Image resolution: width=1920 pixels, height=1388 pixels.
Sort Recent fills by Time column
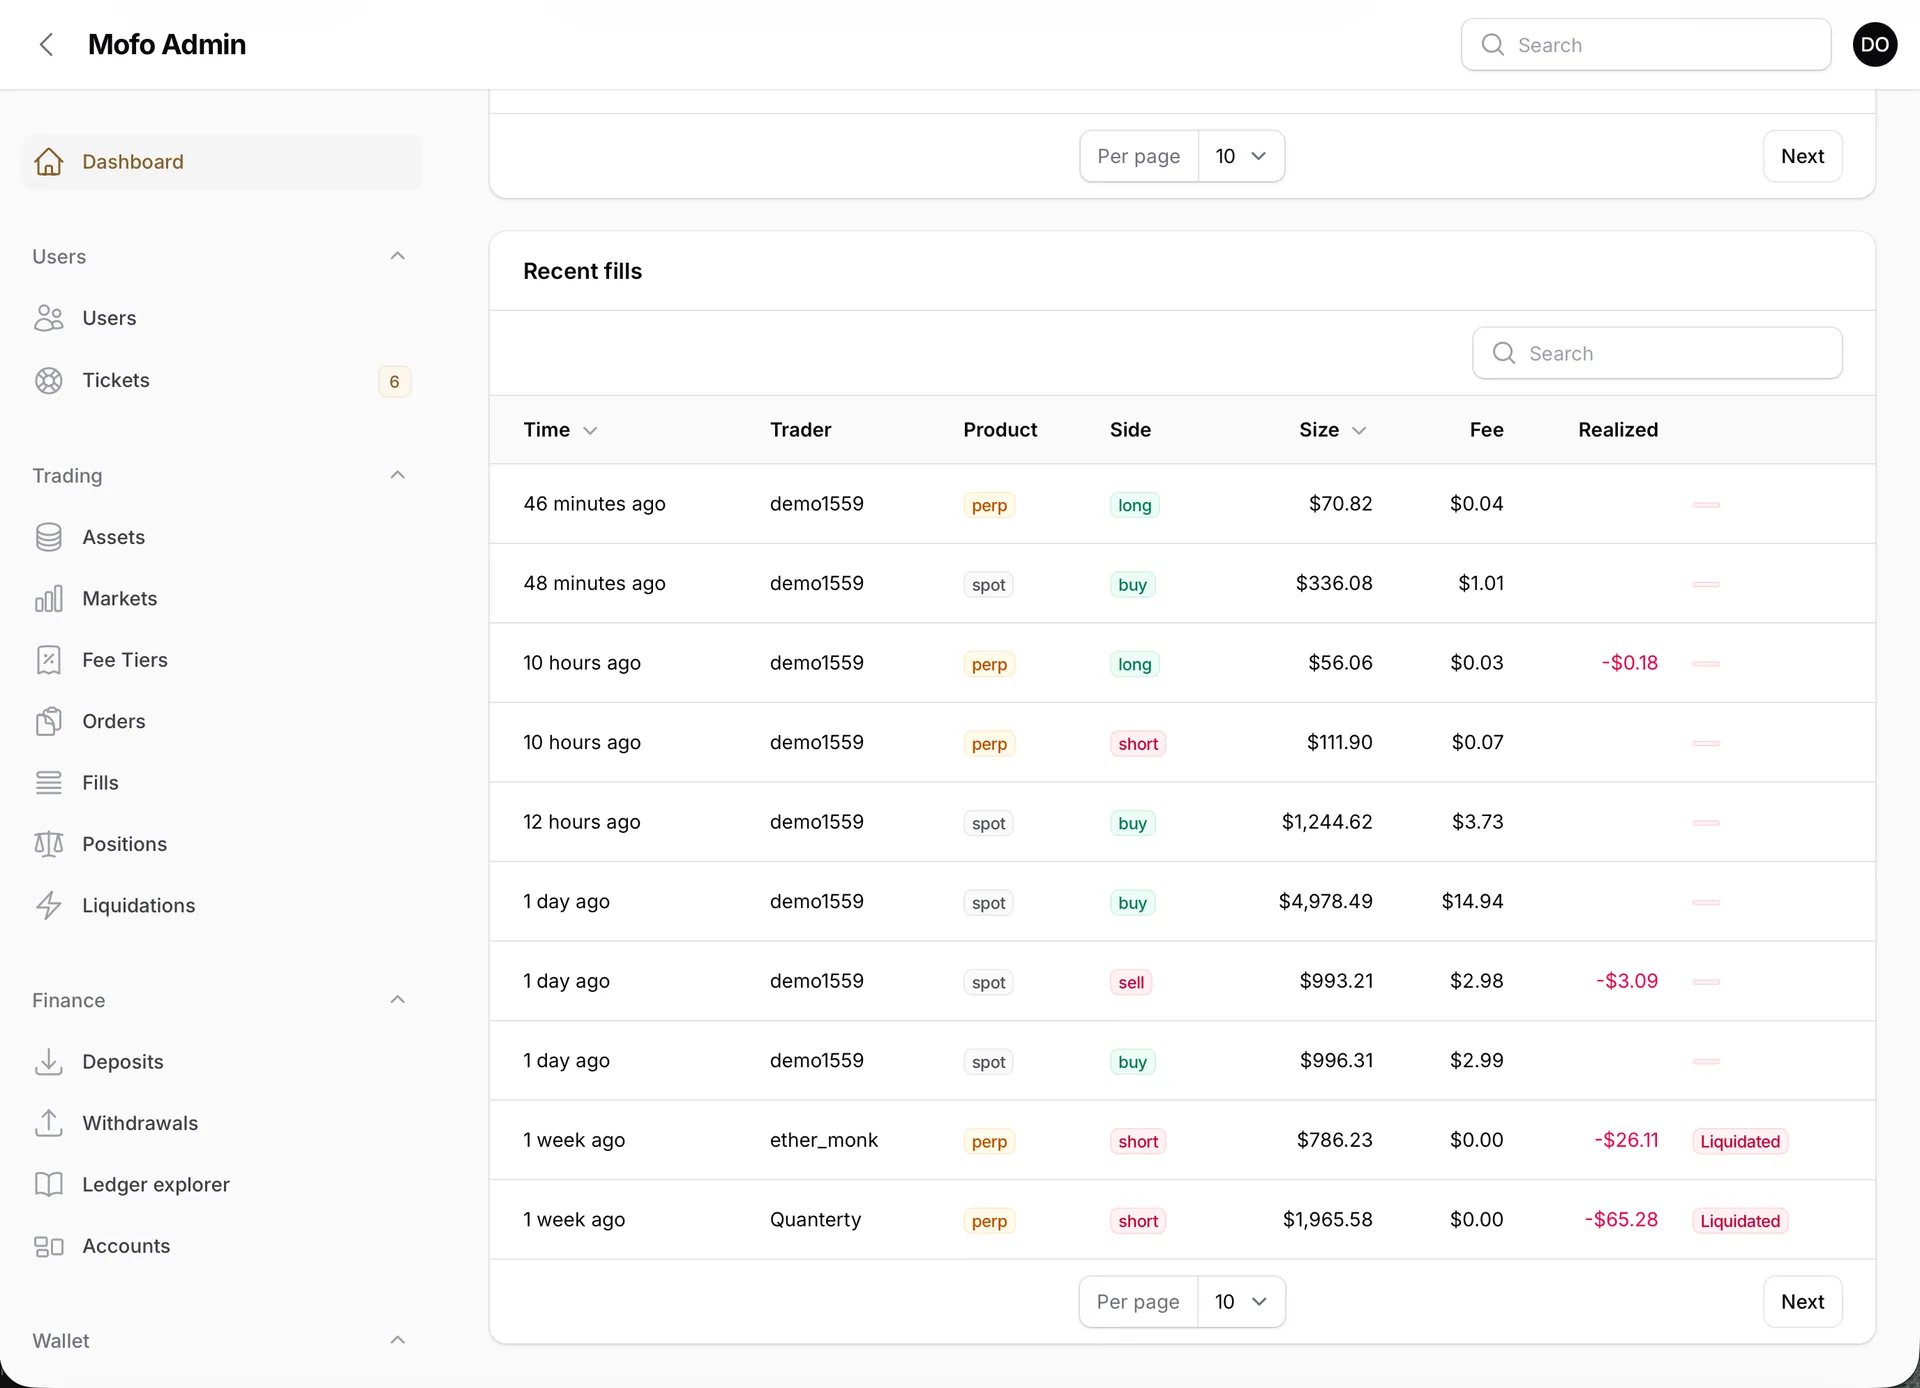pos(560,430)
